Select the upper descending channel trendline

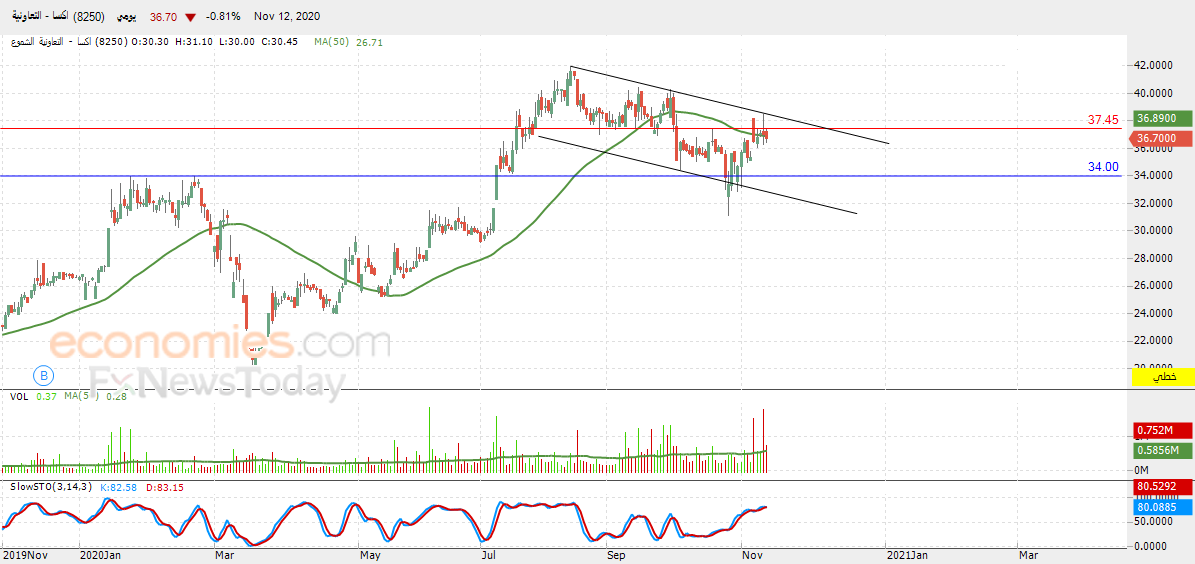coord(729,105)
